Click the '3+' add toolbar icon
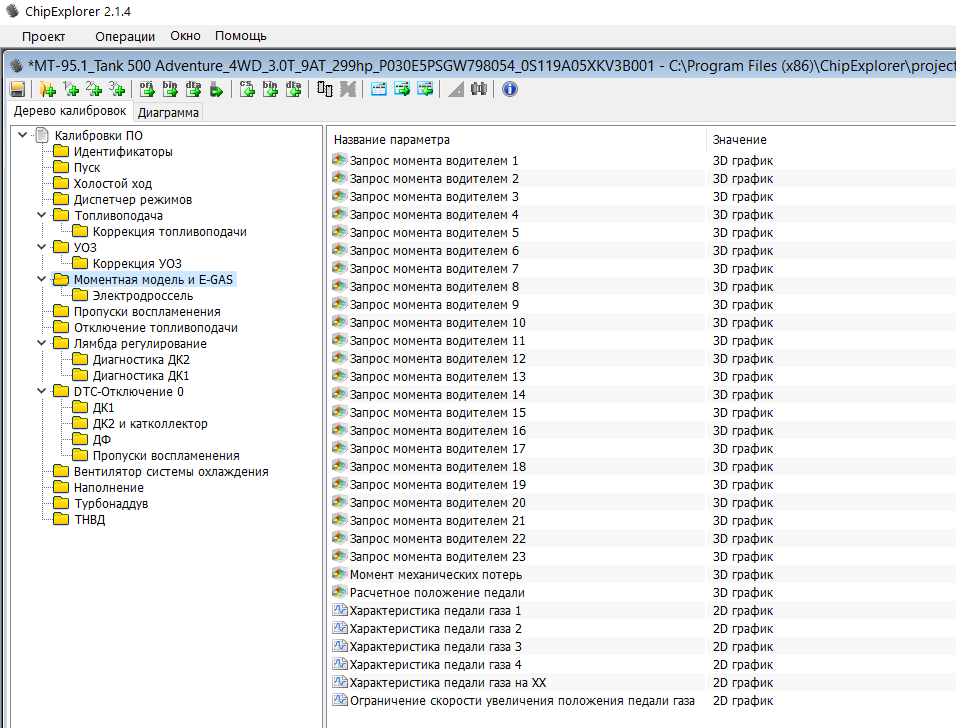Screen dimensions: 956x728 point(117,89)
